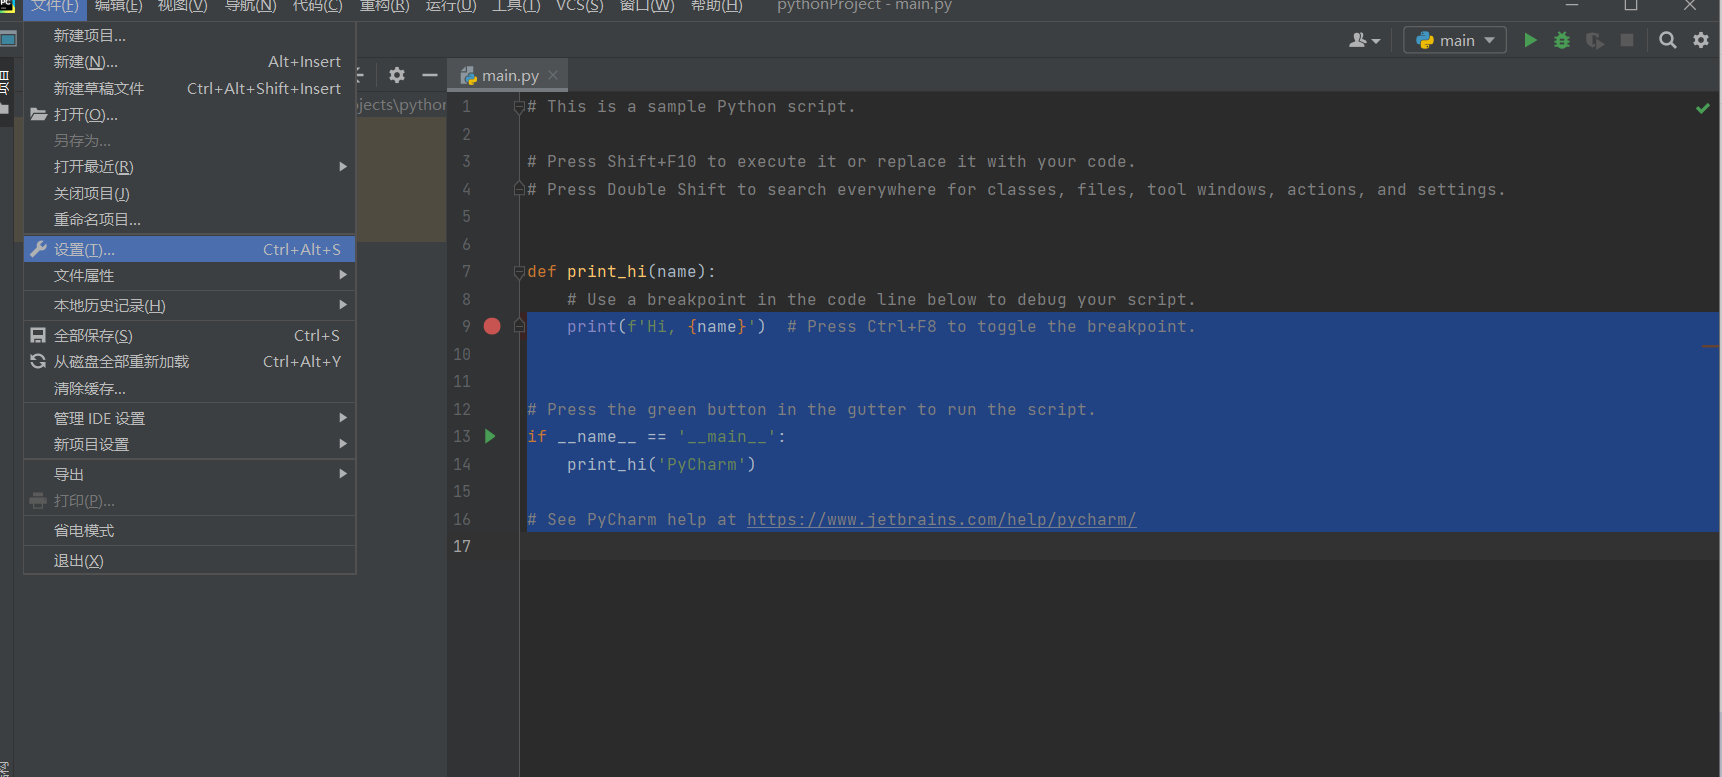The width and height of the screenshot is (1722, 777).
Task: Click the run gutter arrow on line 13
Action: click(x=490, y=436)
